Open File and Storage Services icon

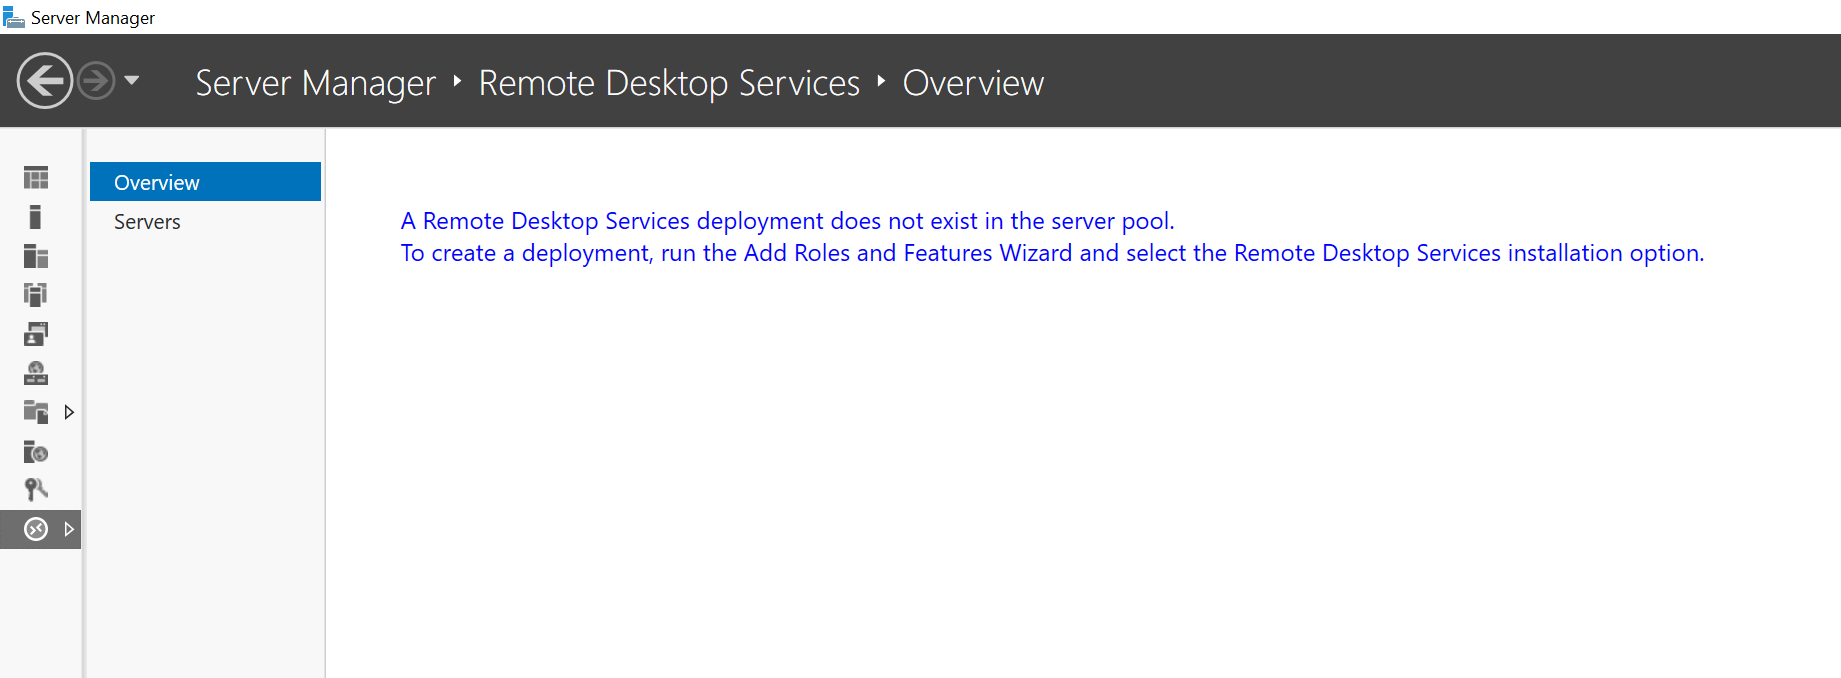click(x=36, y=412)
